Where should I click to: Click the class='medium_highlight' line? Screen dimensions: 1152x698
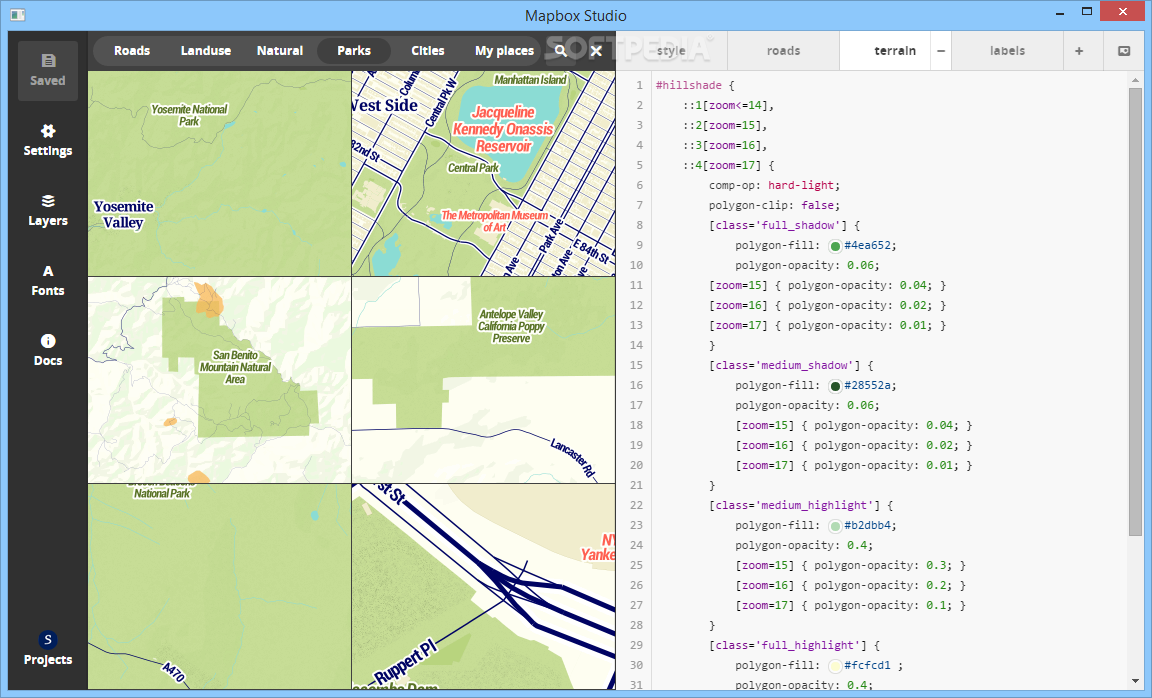[x=801, y=505]
